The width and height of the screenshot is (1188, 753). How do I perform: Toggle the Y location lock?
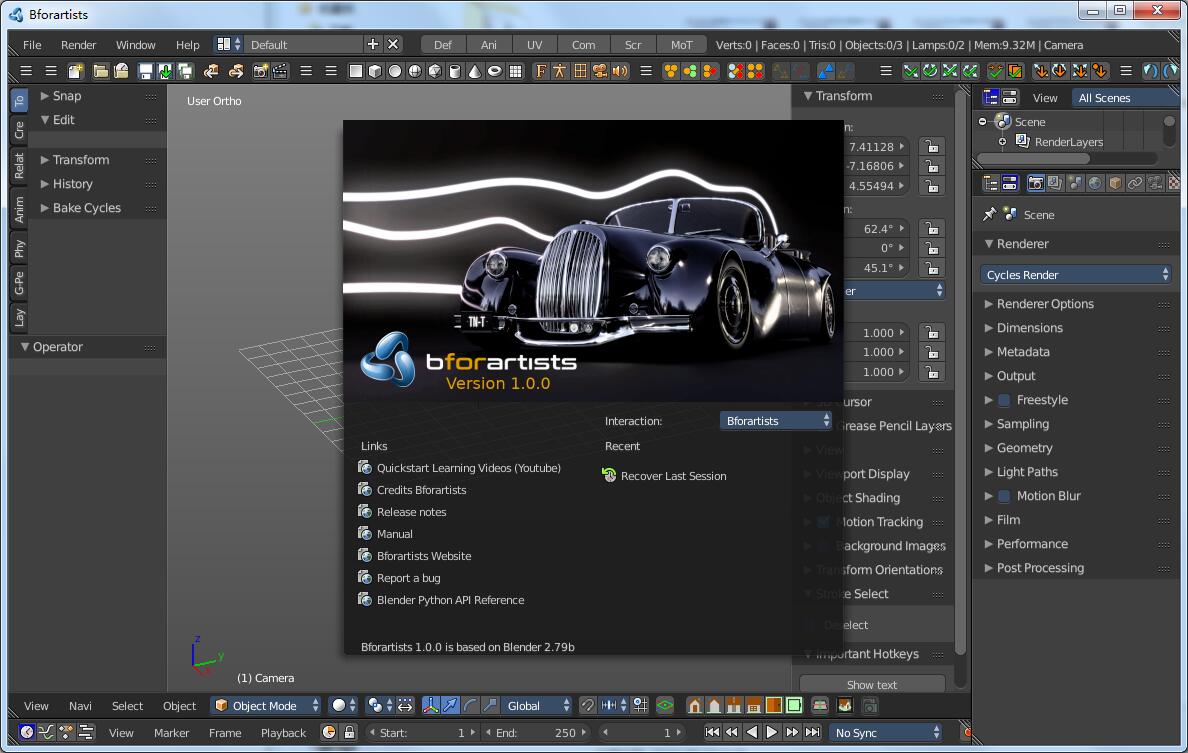coord(931,166)
